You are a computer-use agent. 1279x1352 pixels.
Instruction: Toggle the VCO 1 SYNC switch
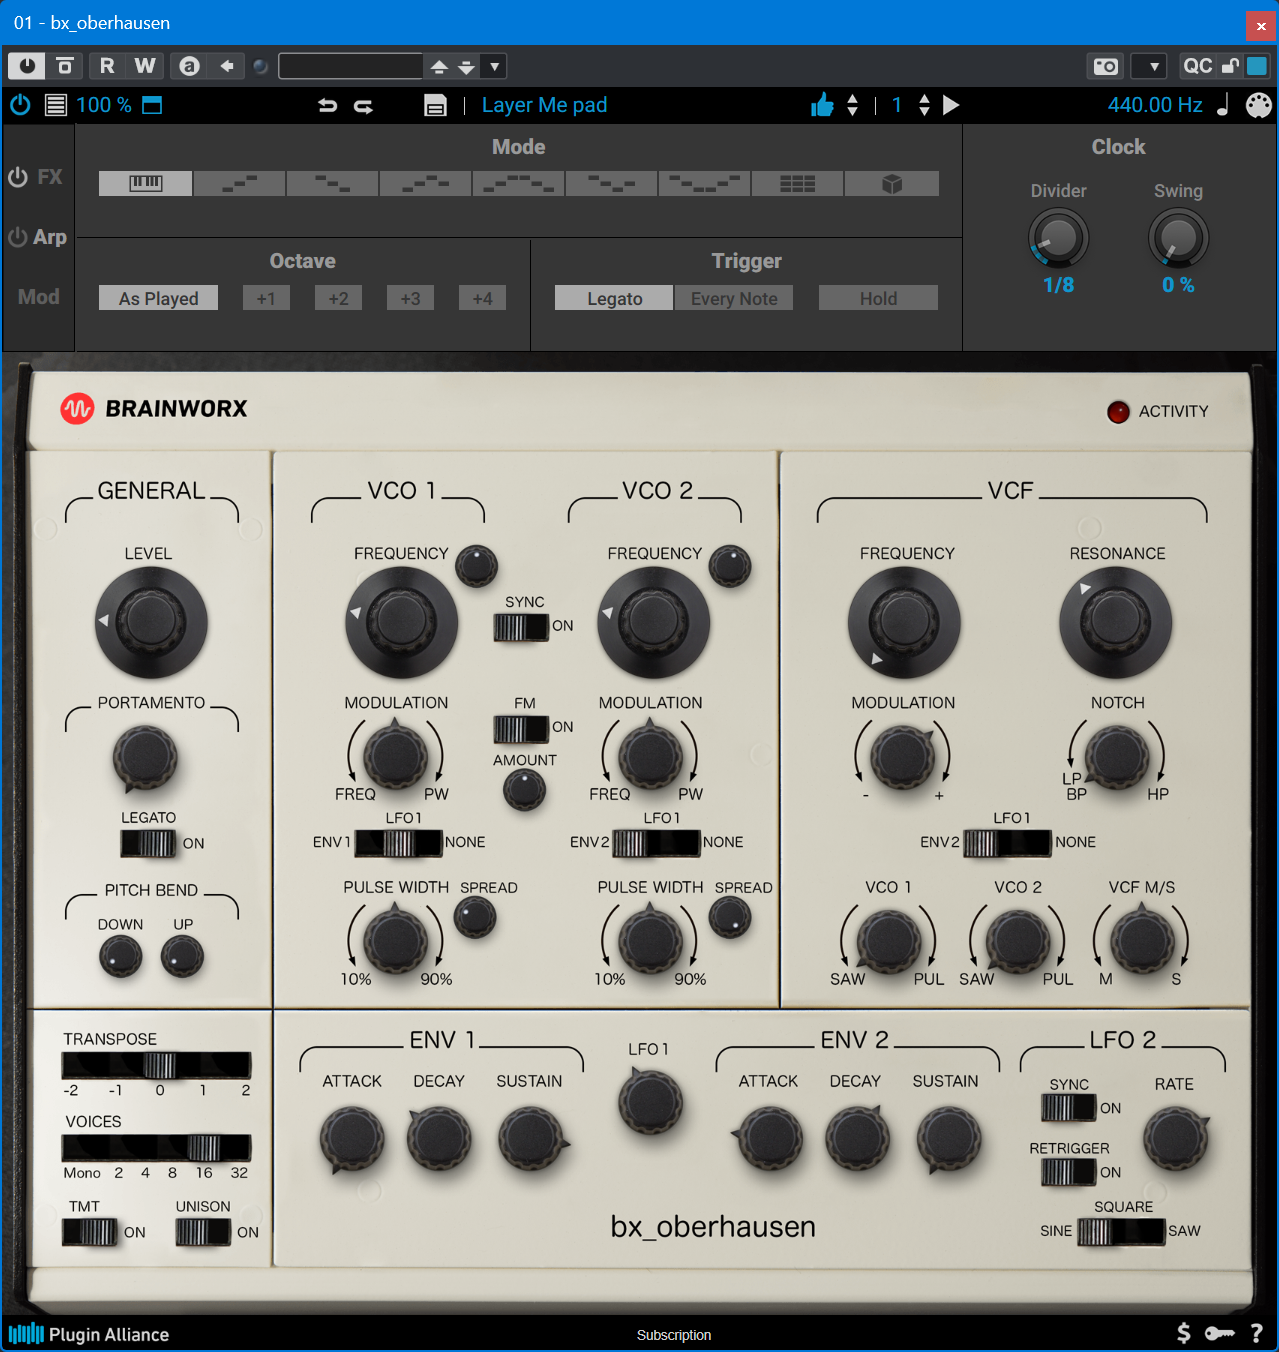pyautogui.click(x=522, y=627)
